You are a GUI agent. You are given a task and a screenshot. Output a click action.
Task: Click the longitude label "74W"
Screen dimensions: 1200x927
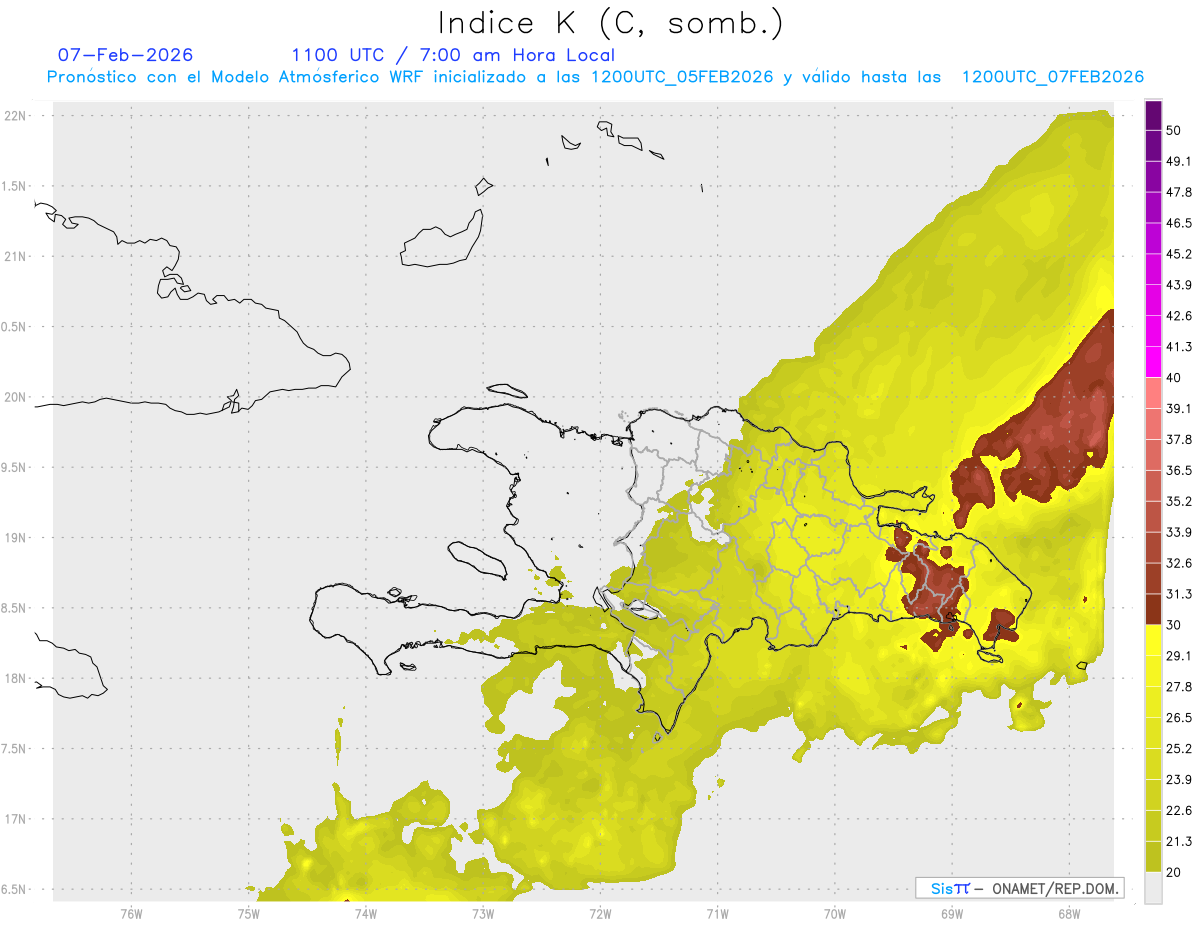pos(365,912)
